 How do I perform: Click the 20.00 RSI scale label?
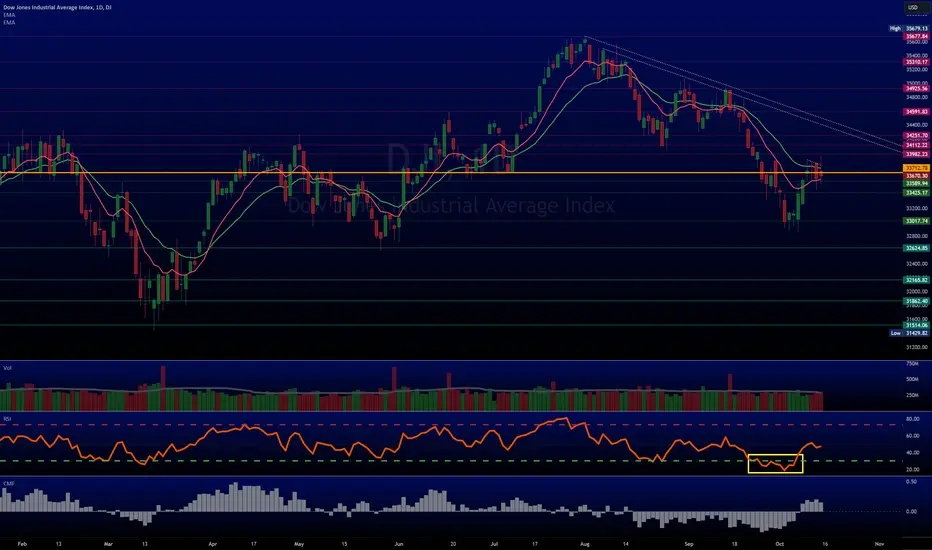click(x=912, y=470)
